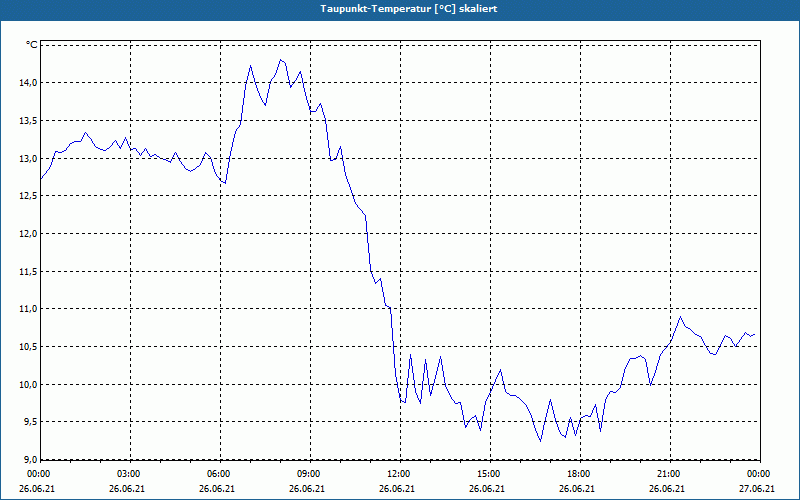The image size is (800, 500).
Task: Click the 11,0 y-axis label
Action: click(x=29, y=309)
